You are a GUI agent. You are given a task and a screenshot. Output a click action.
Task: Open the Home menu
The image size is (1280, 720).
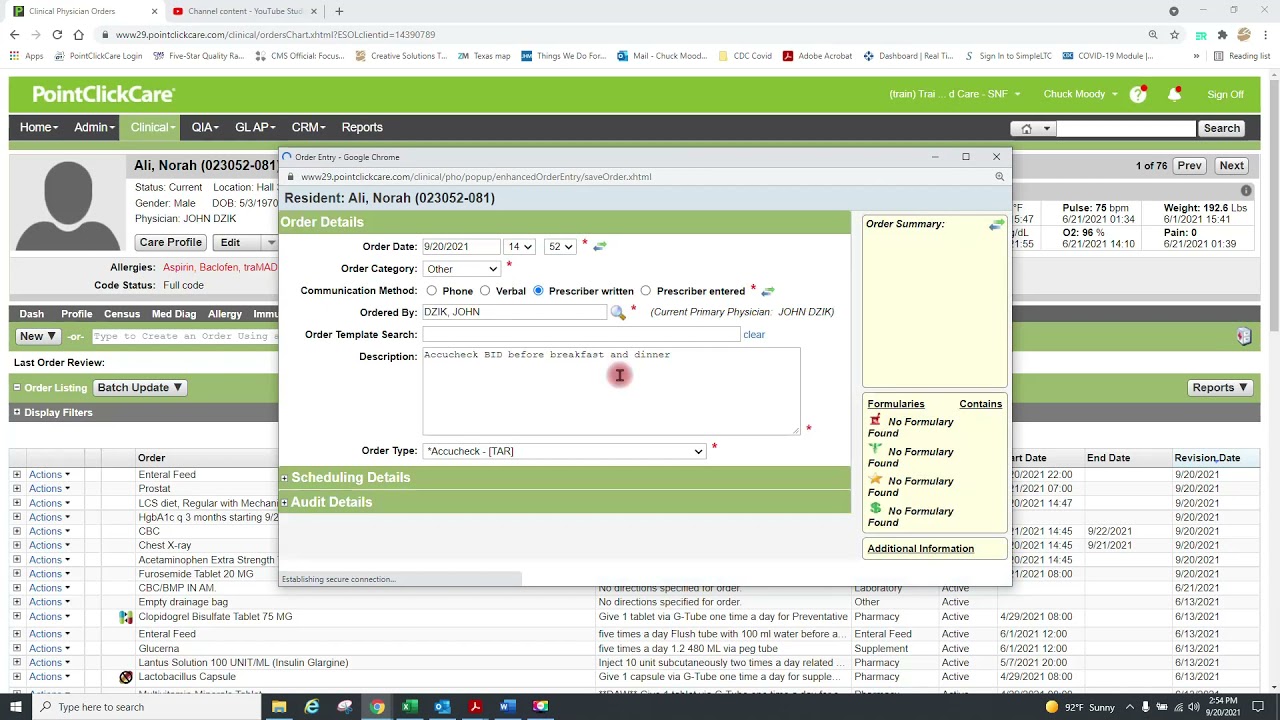coord(39,128)
